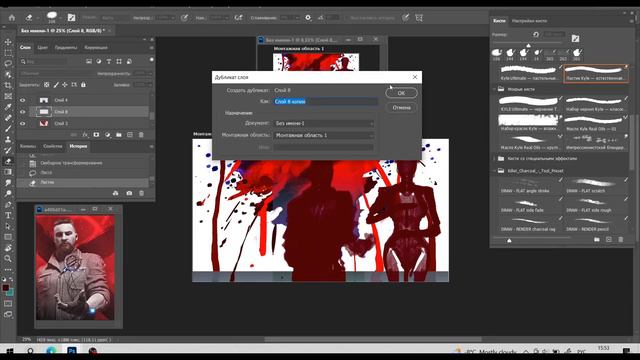Select the Brush tool
Viewport: 640px width, 360px height.
[8, 129]
